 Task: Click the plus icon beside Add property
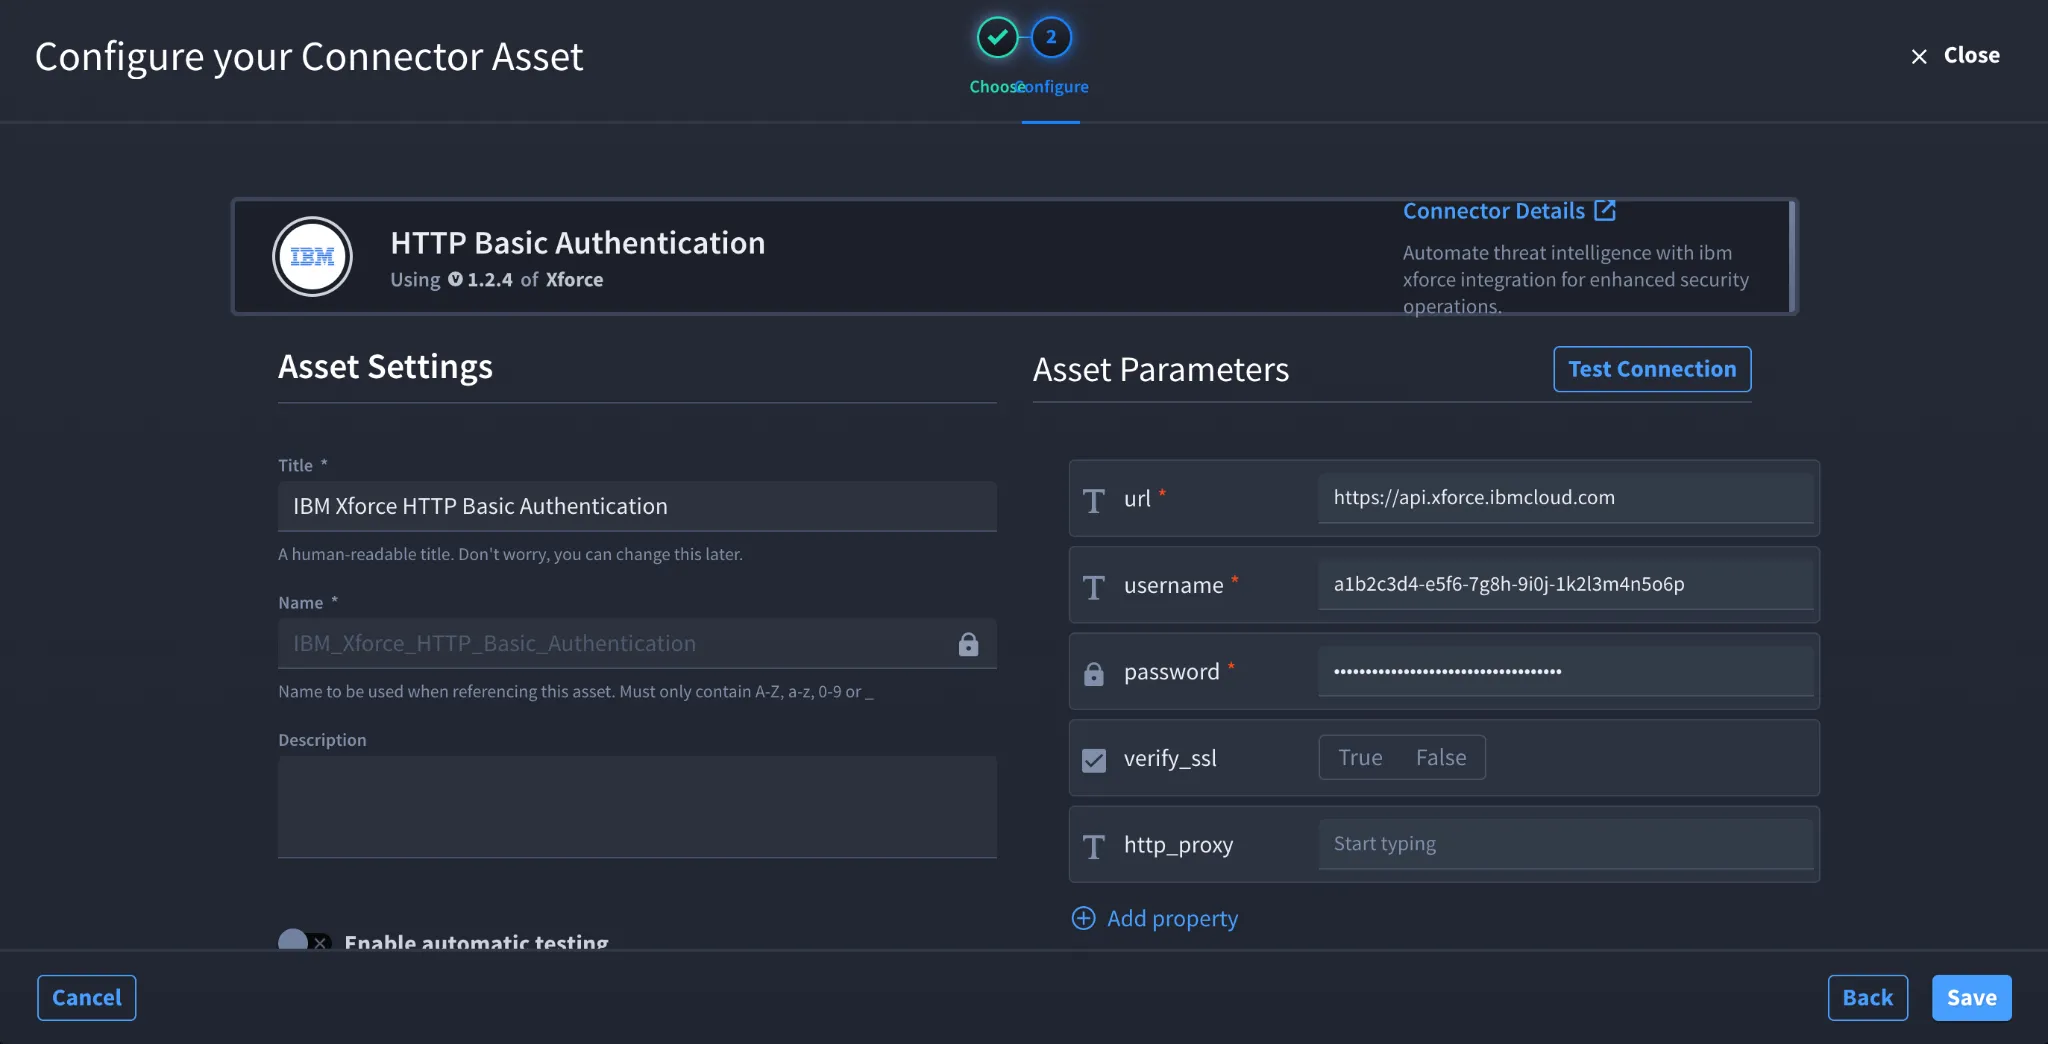pyautogui.click(x=1084, y=918)
